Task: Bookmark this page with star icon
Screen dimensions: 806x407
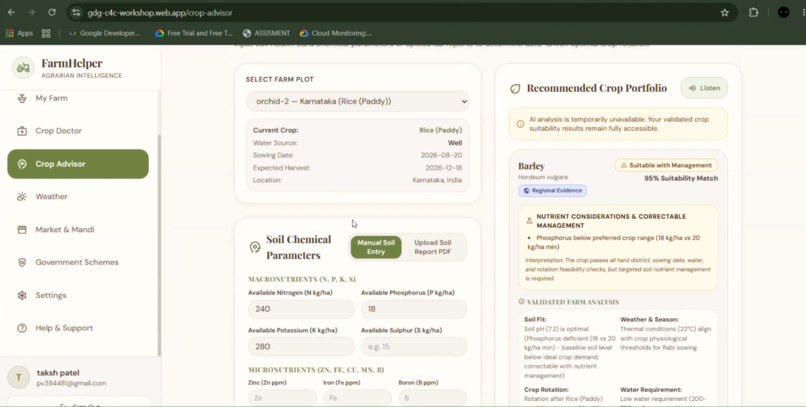Action: pyautogui.click(x=724, y=13)
